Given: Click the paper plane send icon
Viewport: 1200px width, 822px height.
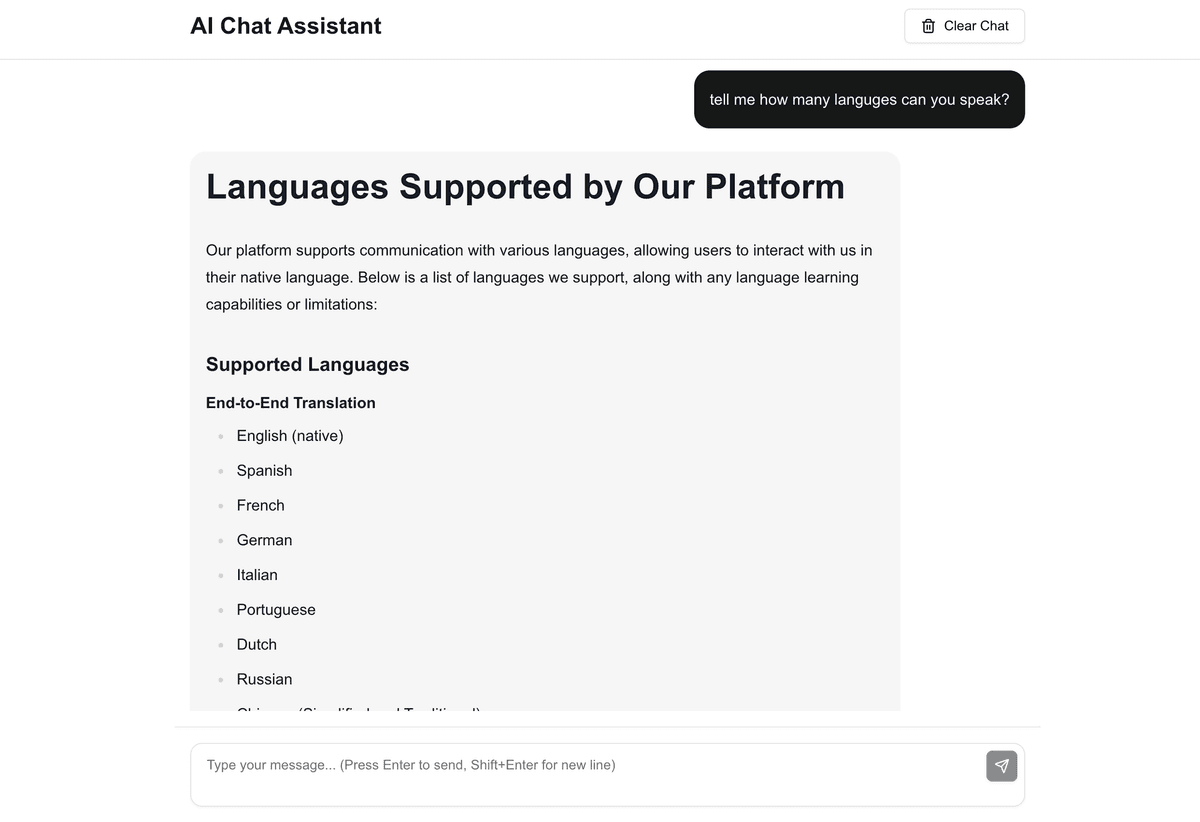Looking at the screenshot, I should pyautogui.click(x=1002, y=766).
